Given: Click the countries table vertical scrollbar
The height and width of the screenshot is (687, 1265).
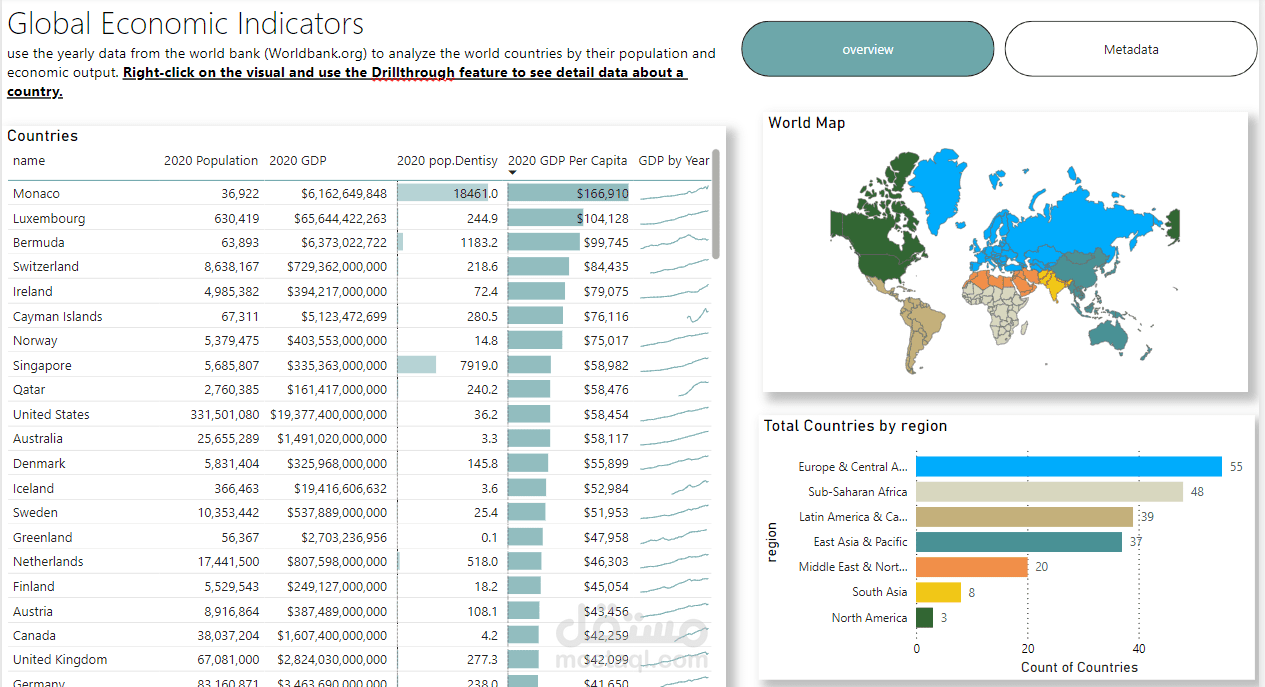Looking at the screenshot, I should [x=716, y=204].
